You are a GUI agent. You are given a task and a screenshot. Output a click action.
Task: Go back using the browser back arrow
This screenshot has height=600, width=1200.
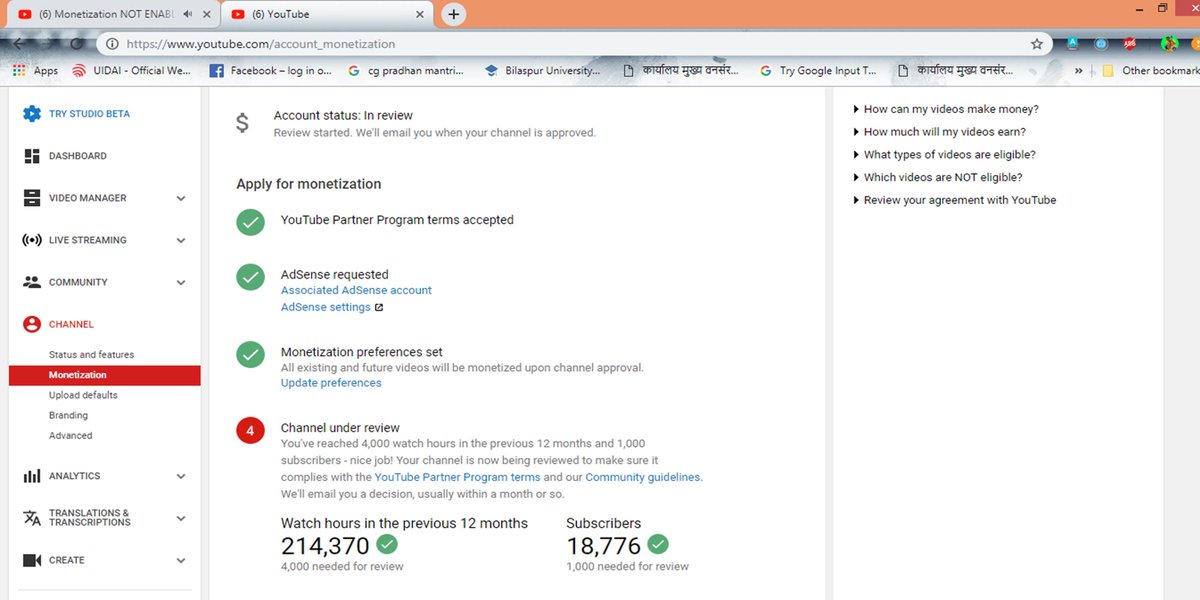pos(19,44)
